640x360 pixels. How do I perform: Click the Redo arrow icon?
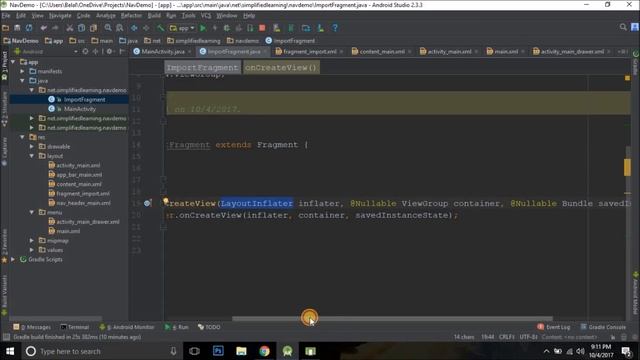(x=55, y=28)
